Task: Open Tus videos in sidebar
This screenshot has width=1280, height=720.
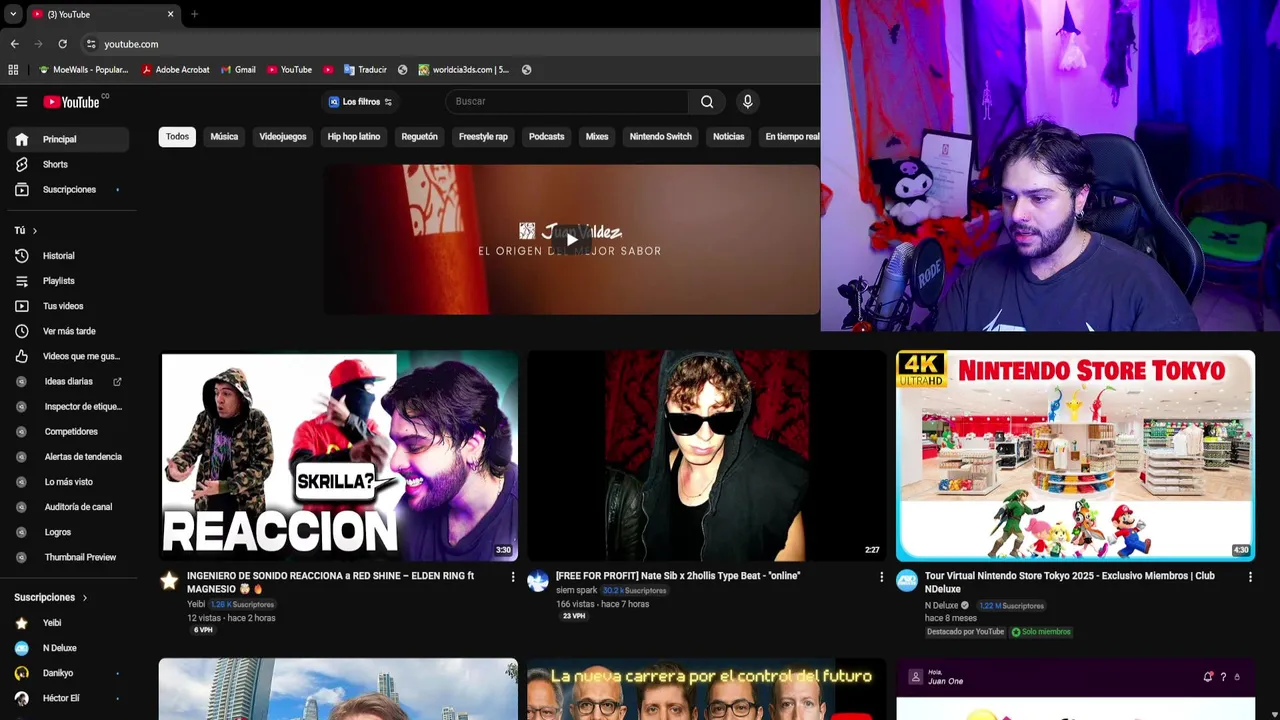Action: click(x=68, y=306)
